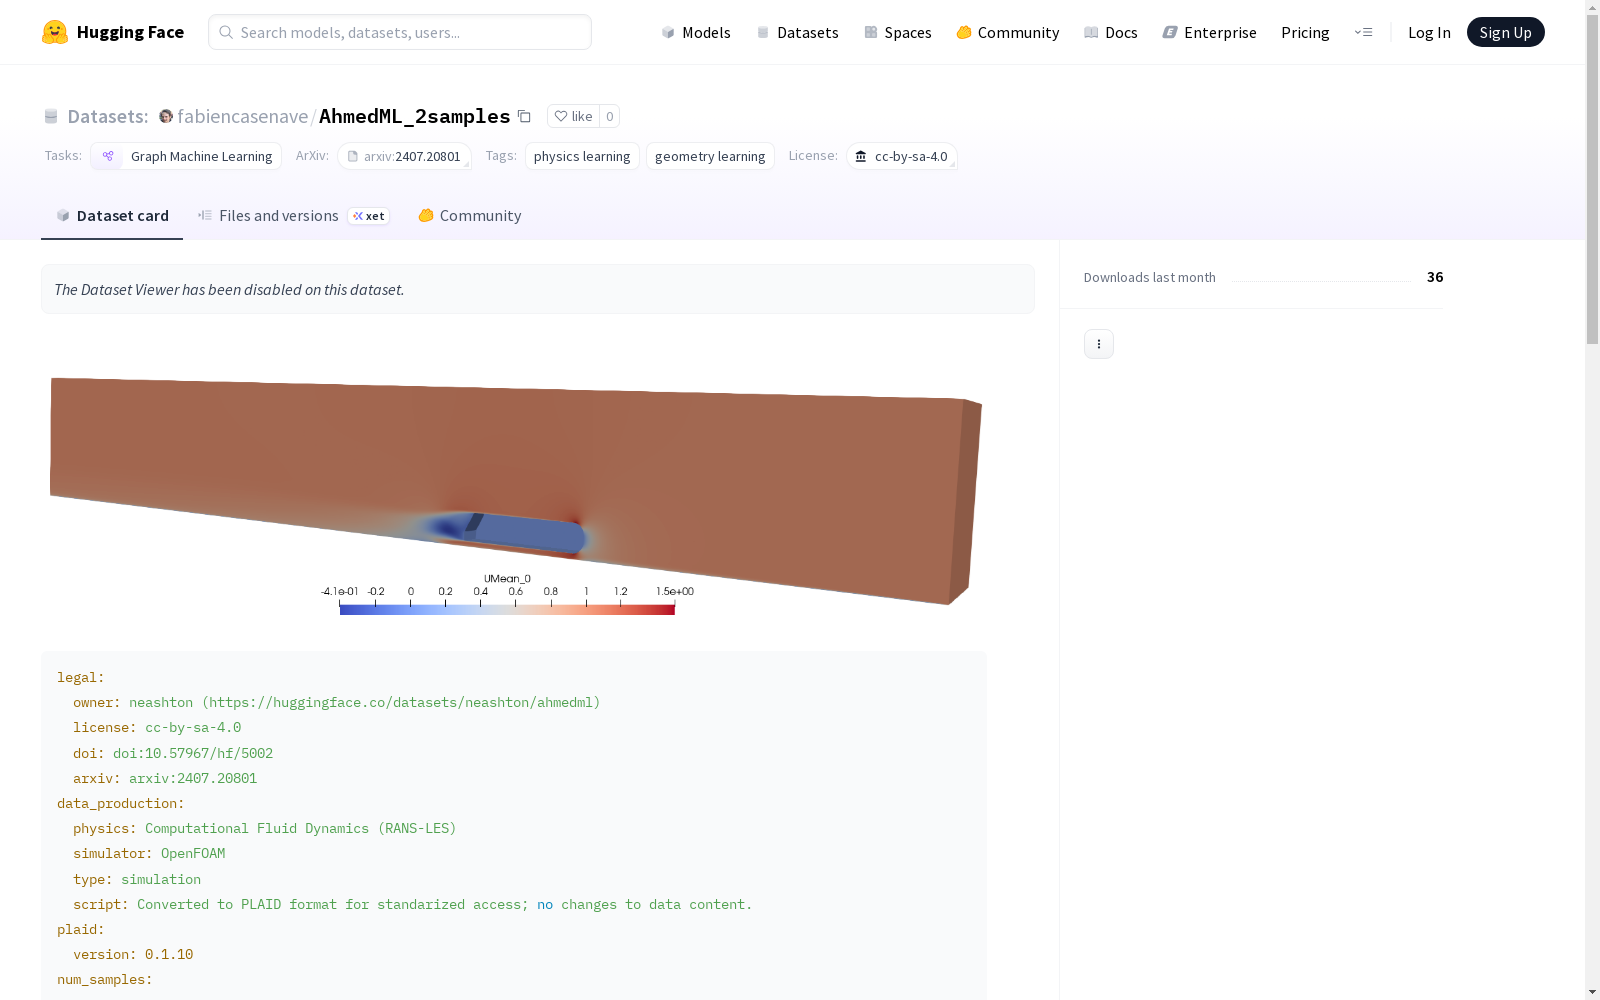Click the UMean_0 color scale bar
This screenshot has width=1600, height=1000.
click(507, 609)
